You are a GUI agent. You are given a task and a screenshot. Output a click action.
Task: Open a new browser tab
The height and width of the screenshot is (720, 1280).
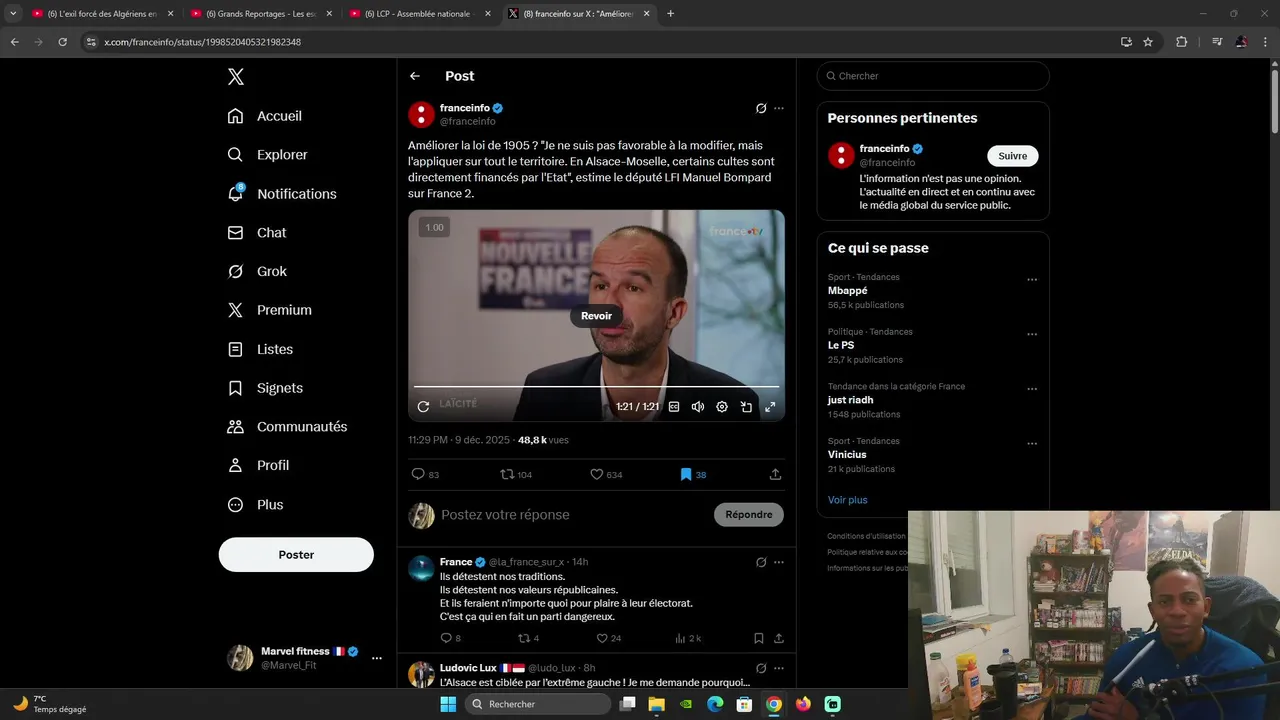coord(670,14)
